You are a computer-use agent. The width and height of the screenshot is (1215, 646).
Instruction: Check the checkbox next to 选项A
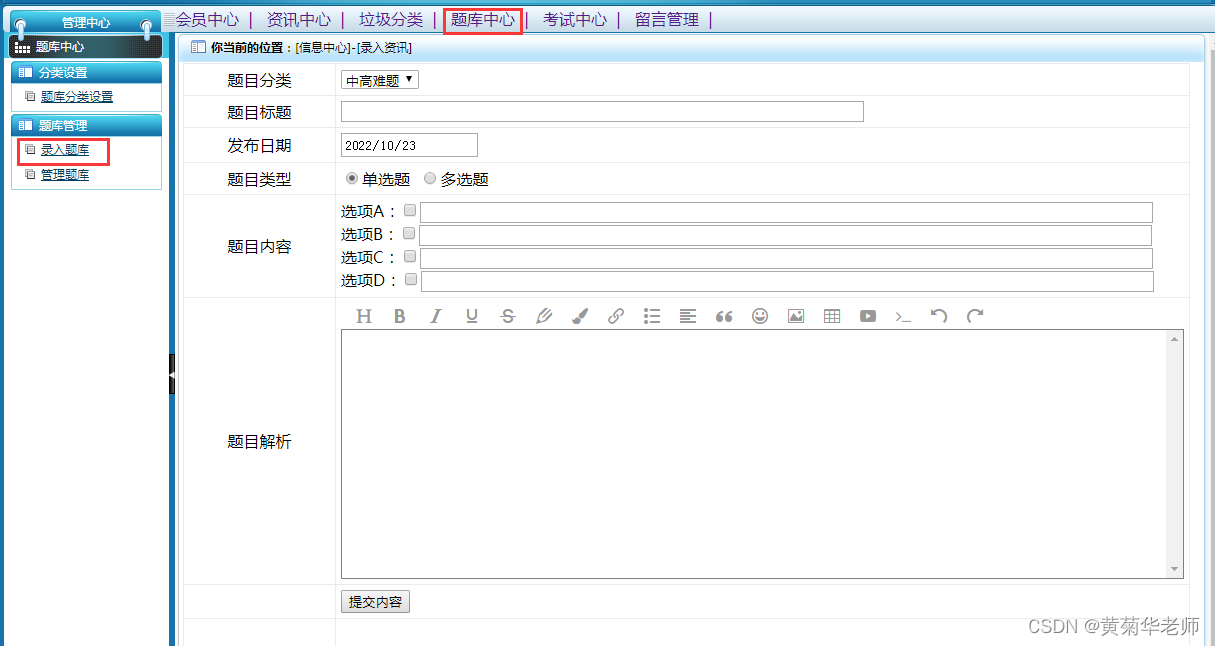click(409, 210)
